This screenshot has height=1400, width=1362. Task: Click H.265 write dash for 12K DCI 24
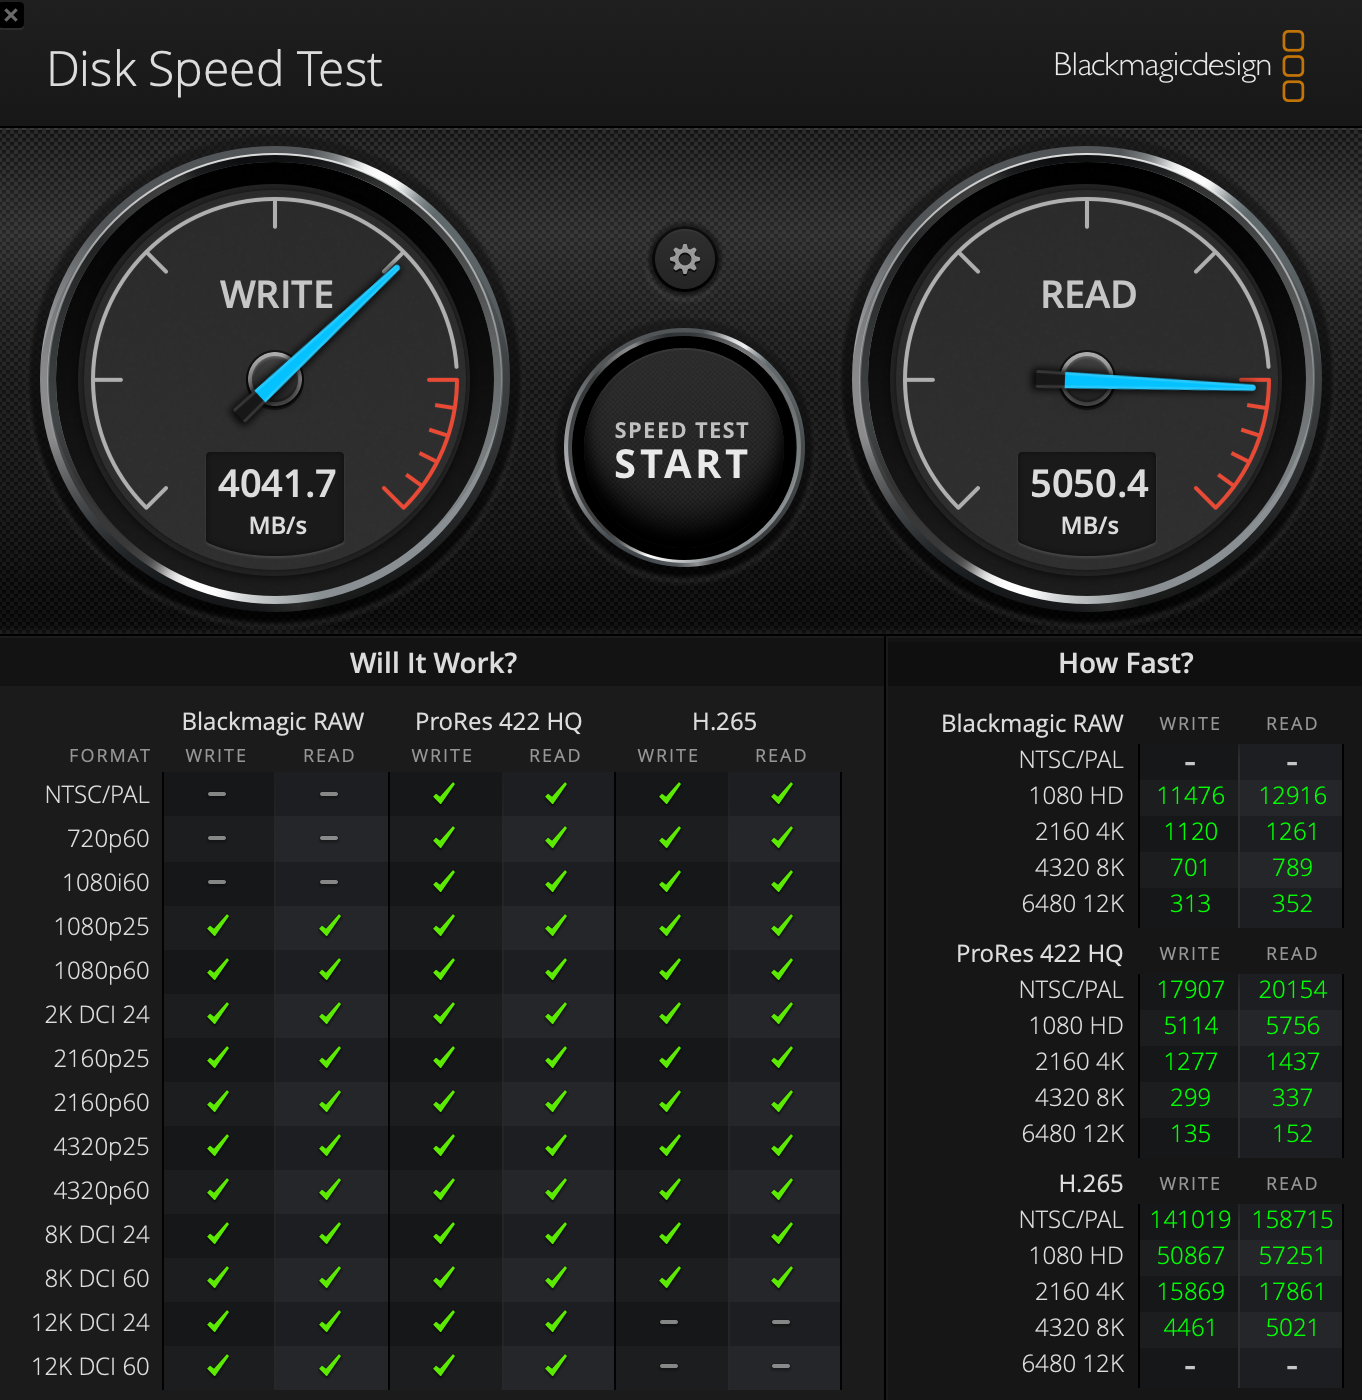point(669,1322)
